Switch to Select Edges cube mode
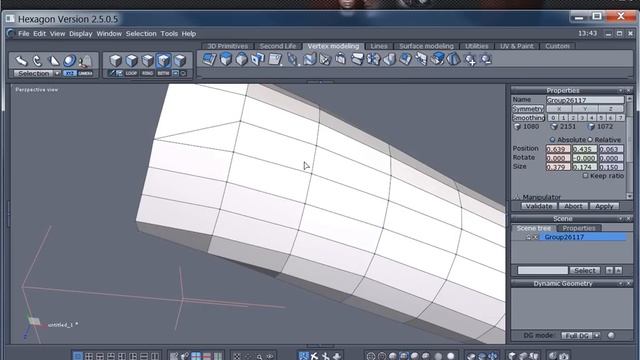This screenshot has height=360, width=640. (x=147, y=61)
